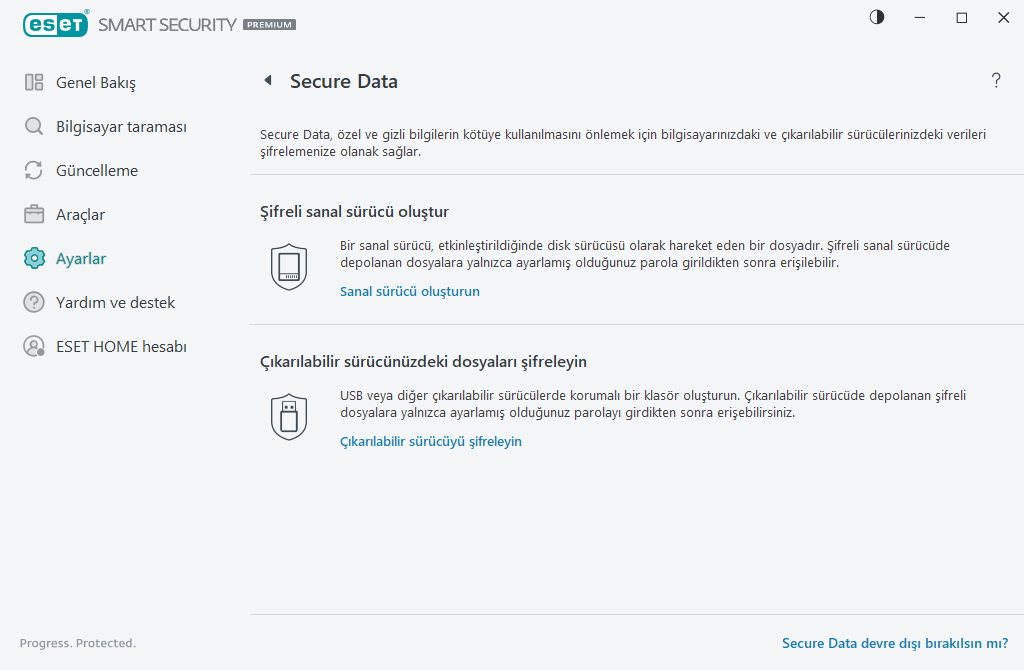This screenshot has height=670, width=1024.
Task: Click the ESET HOME account icon
Action: point(33,346)
